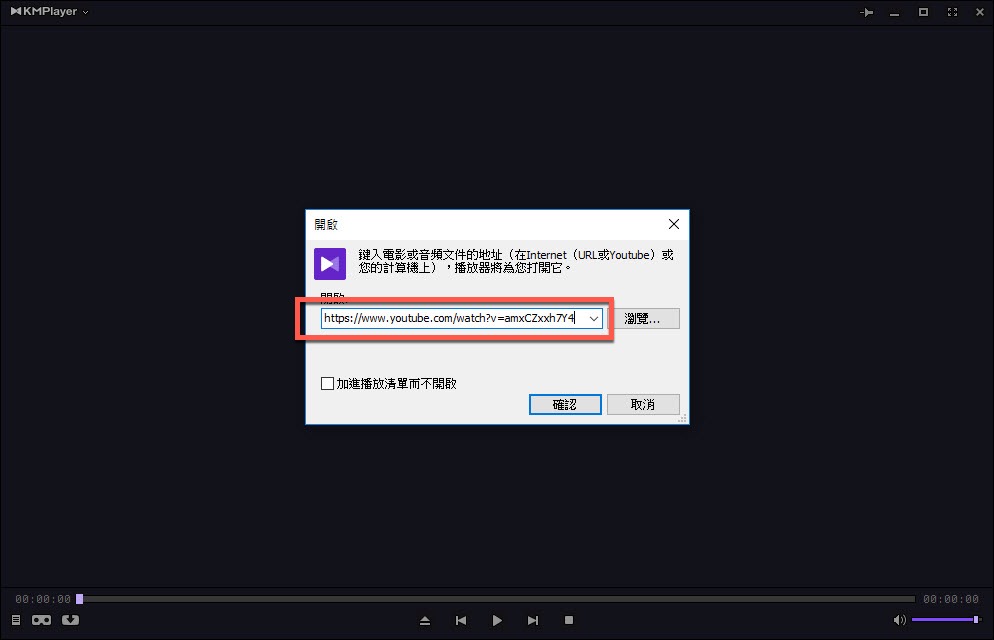Switch KMPlayer to fullscreen mode

click(x=952, y=12)
